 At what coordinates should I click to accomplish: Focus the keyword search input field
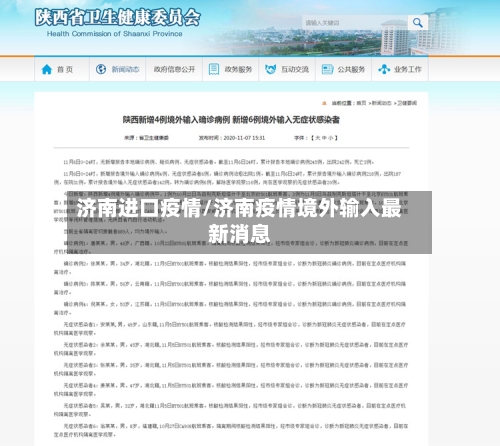click(x=355, y=23)
